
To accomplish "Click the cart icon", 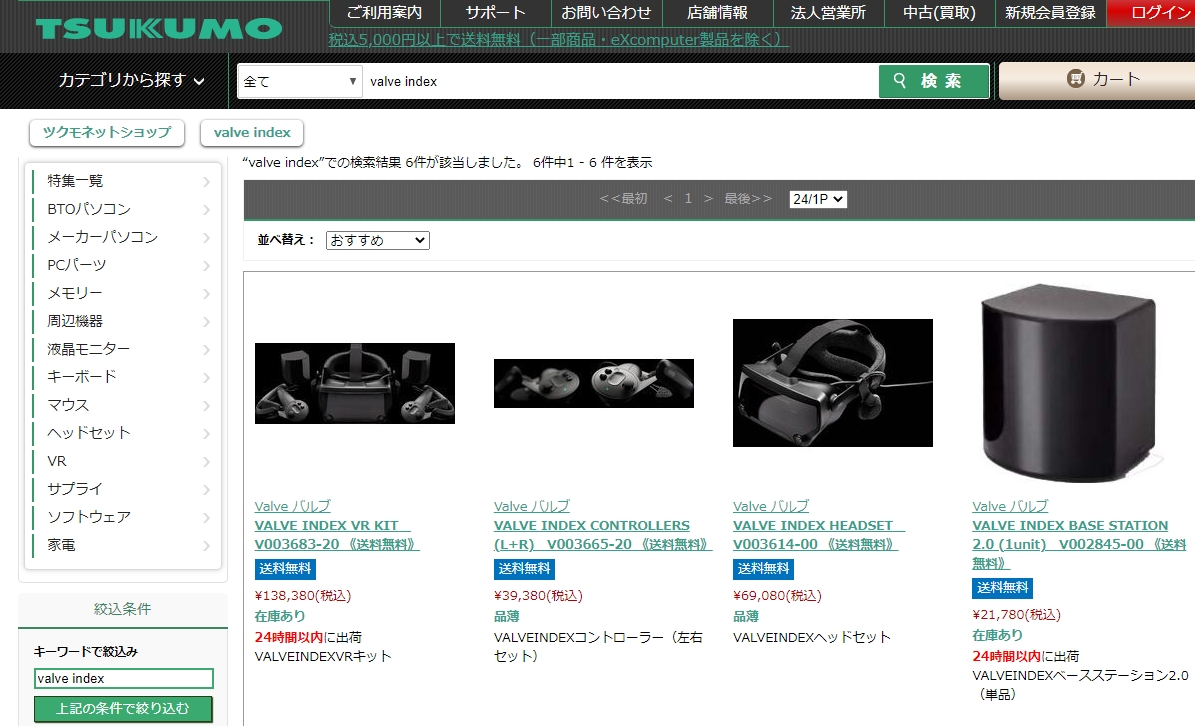I will click(x=1075, y=78).
